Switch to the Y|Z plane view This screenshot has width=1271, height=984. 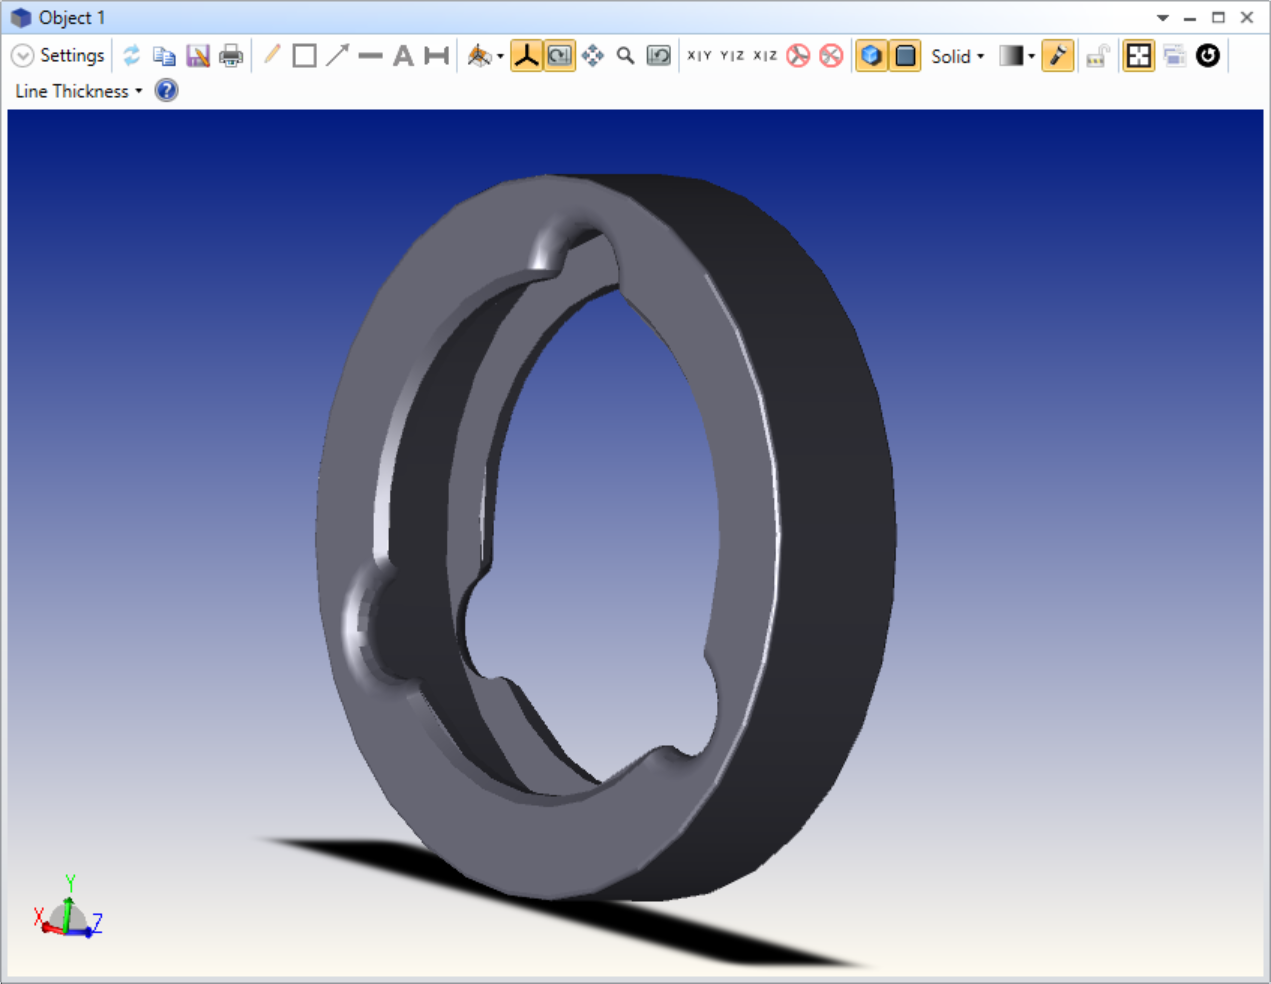(x=732, y=56)
